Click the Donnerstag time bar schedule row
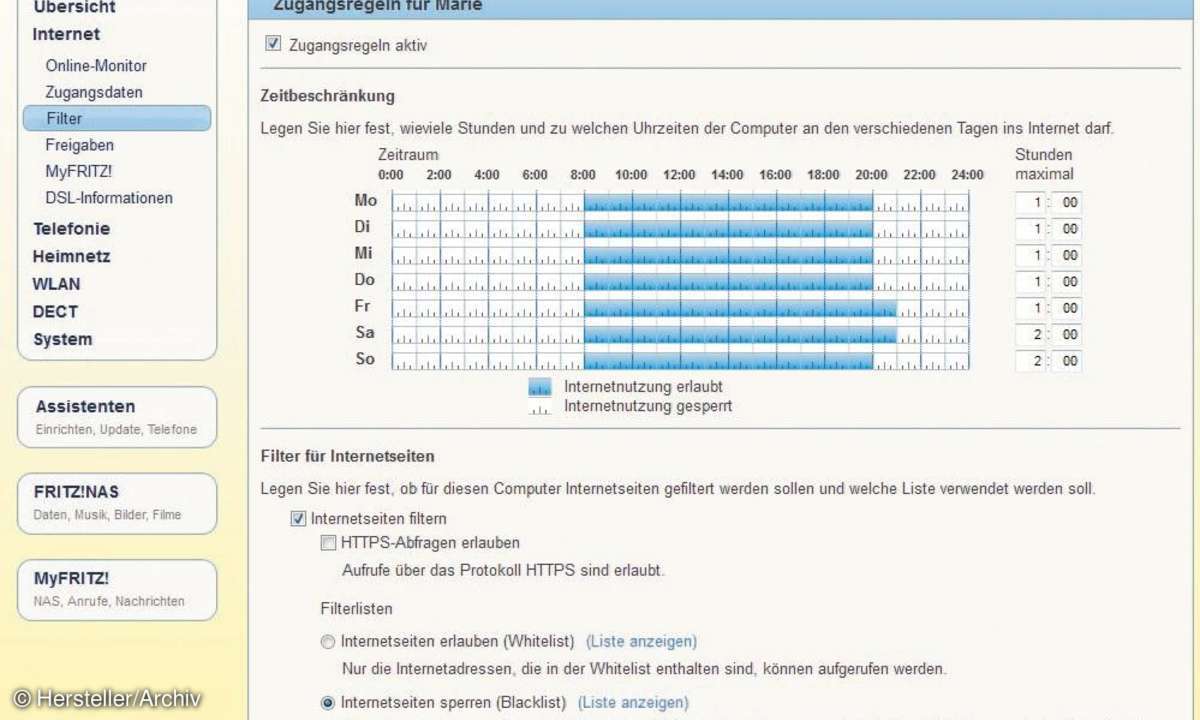The width and height of the screenshot is (1200, 720). pos(680,282)
